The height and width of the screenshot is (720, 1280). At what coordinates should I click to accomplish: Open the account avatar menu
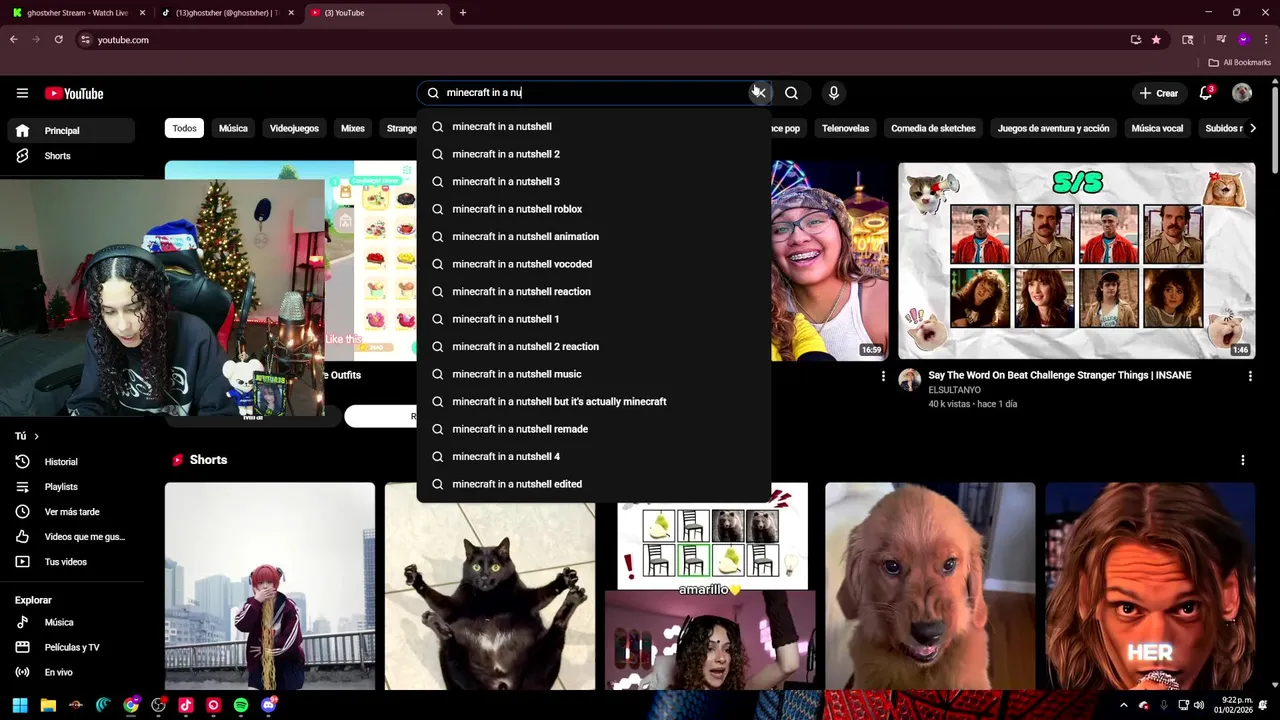click(1242, 93)
